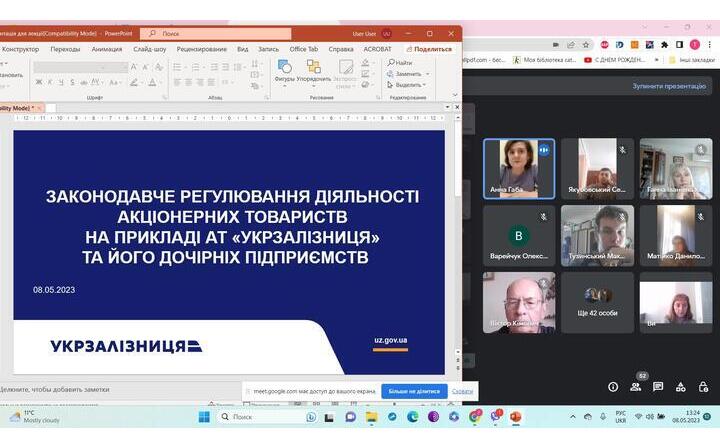Open Microsoft Edge from the taskbar
Image resolution: width=720 pixels, height=448 pixels.
click(412, 417)
